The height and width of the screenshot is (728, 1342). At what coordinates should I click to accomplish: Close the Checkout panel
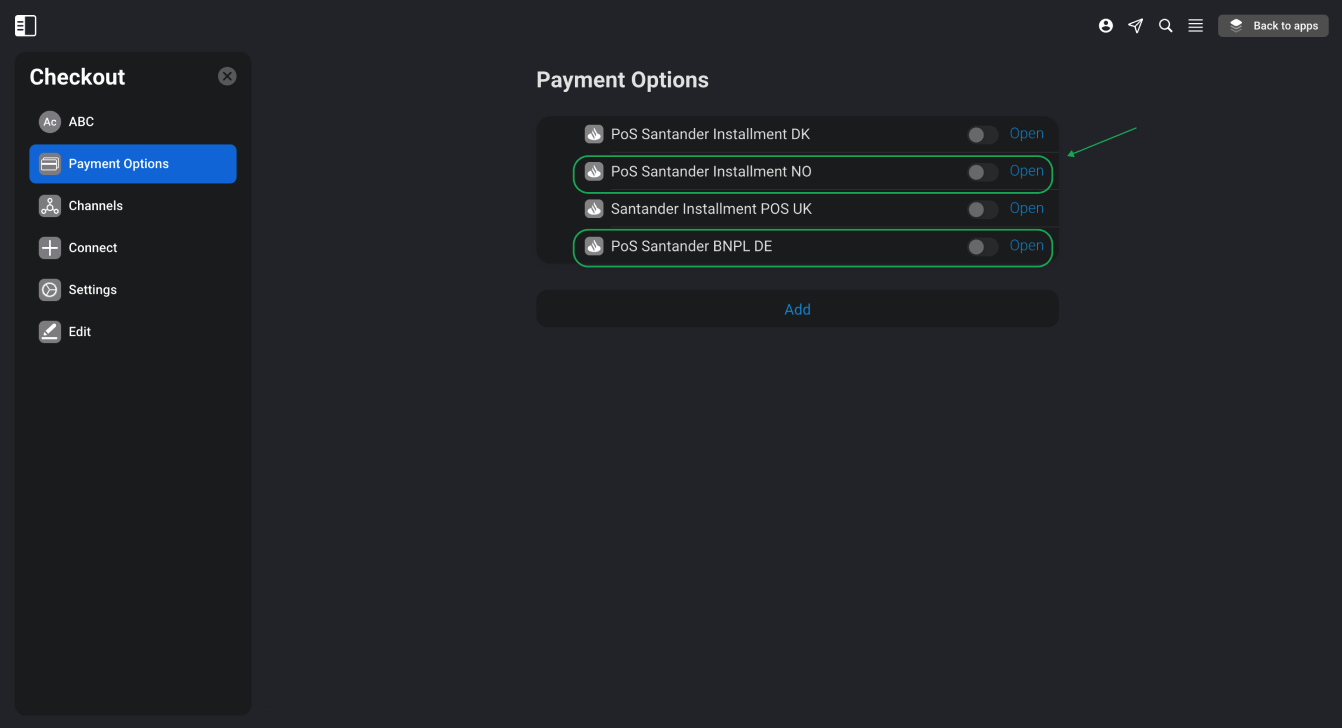coord(228,76)
